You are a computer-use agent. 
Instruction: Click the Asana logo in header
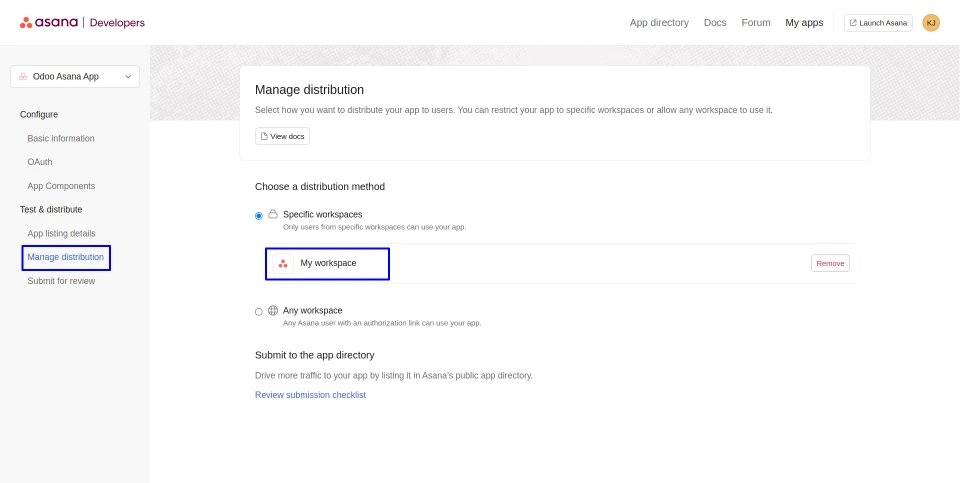pos(49,22)
